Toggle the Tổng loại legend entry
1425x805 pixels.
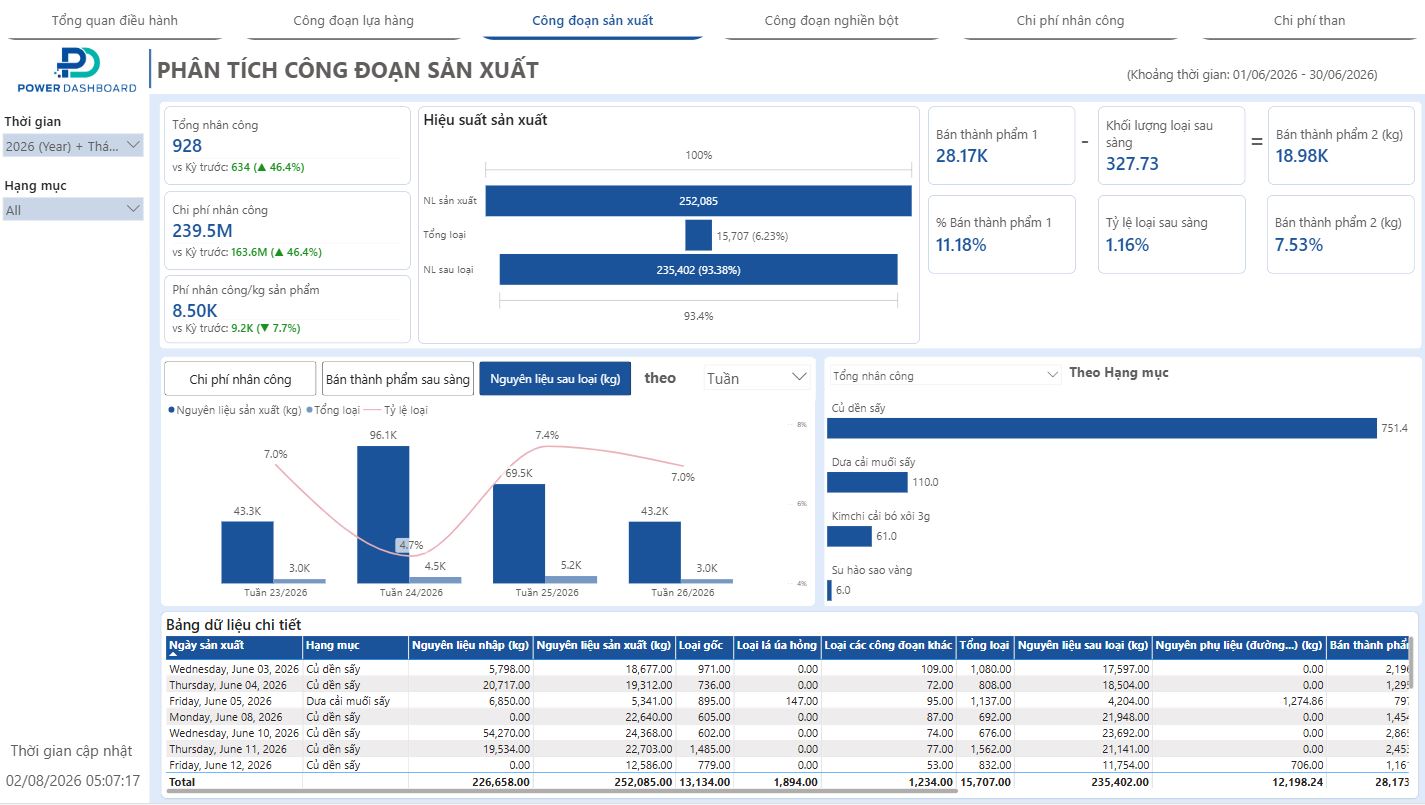tap(333, 410)
